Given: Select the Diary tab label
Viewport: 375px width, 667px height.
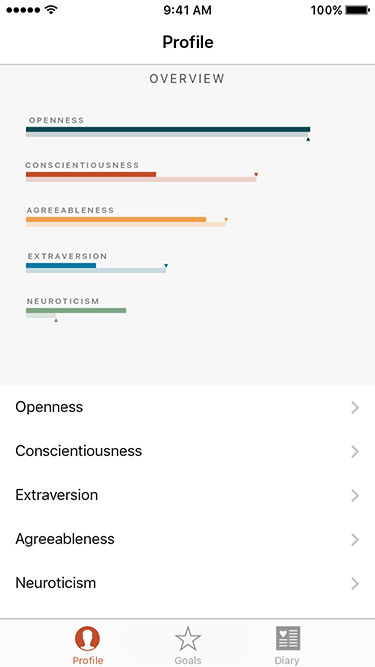Looking at the screenshot, I should click(x=287, y=660).
